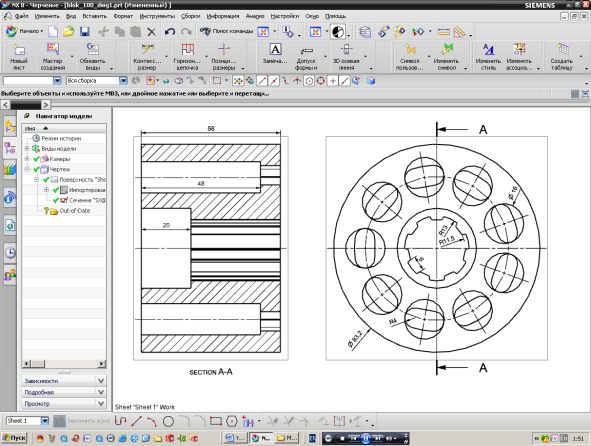Open the Sheet 1 selector dropdown
Screen dimensions: 591x446
coord(45,421)
